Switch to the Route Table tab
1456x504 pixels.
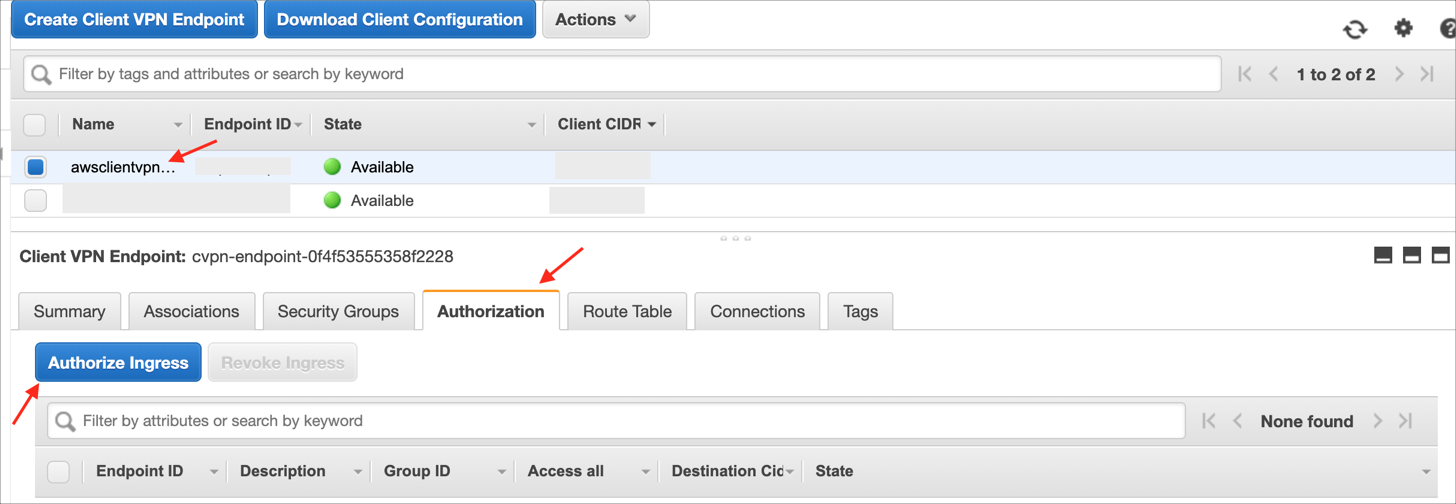click(x=627, y=311)
